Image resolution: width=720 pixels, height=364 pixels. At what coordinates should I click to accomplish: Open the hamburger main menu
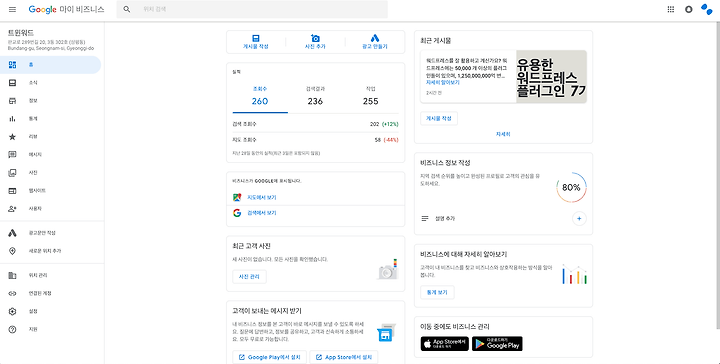pos(12,9)
